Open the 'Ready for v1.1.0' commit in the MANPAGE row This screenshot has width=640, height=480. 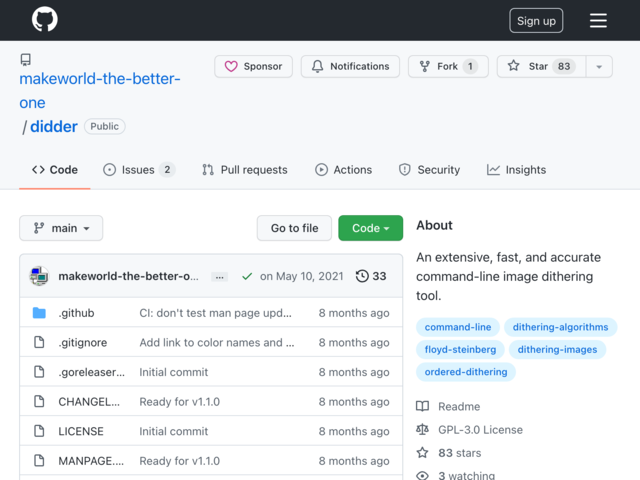180,461
